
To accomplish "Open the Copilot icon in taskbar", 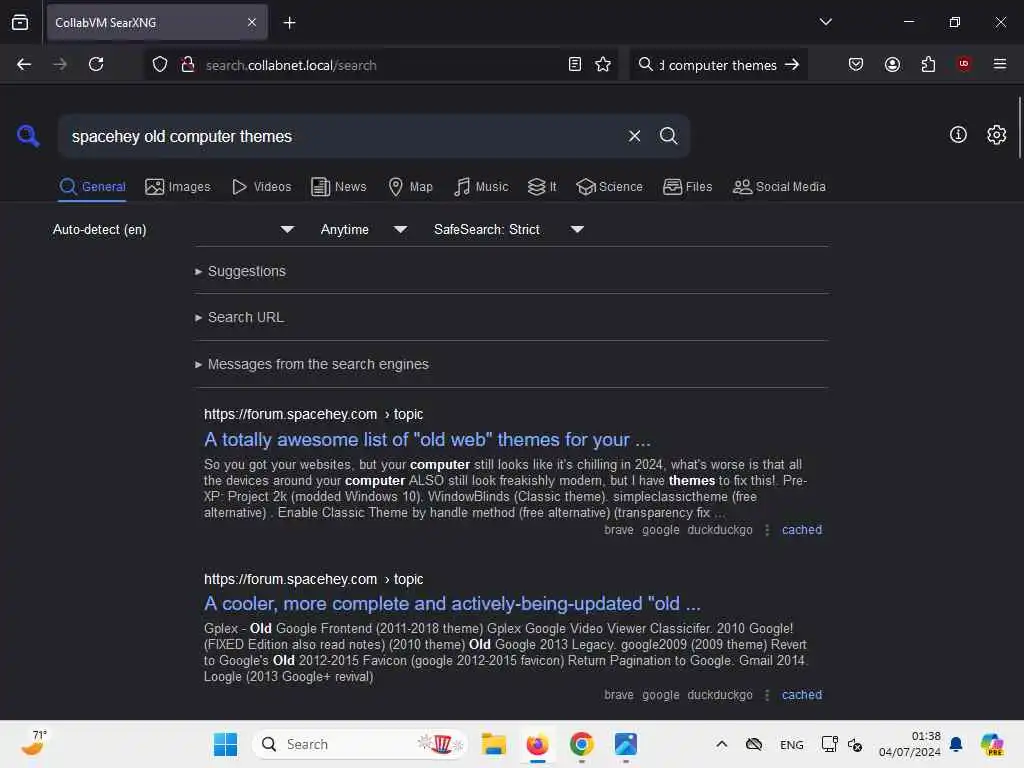I will coord(992,744).
